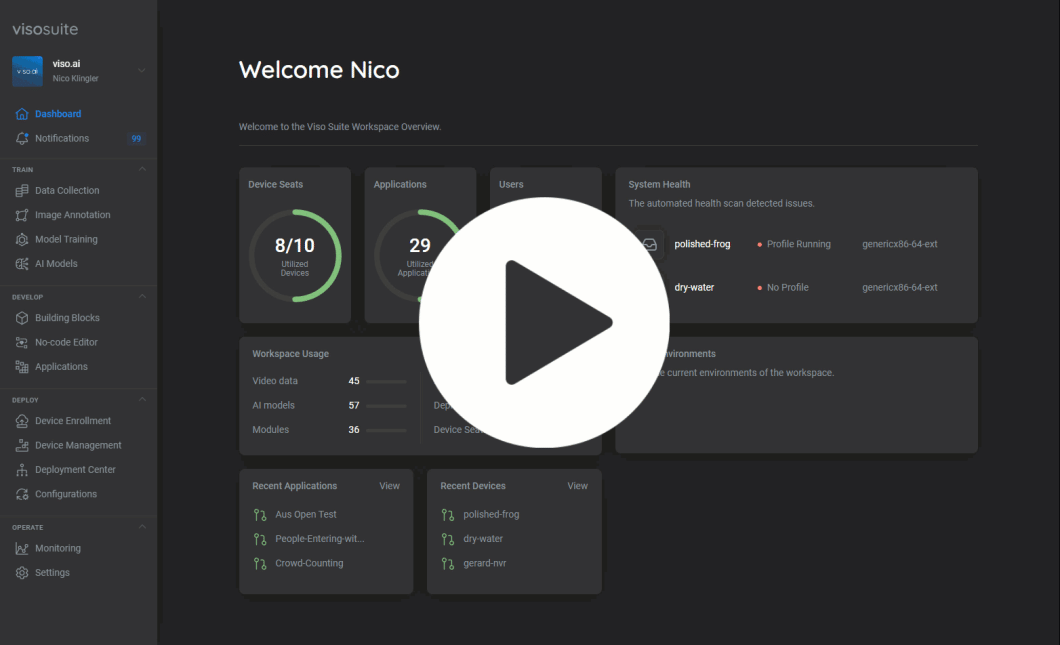Open dry-water in System Health
This screenshot has height=645, width=1060.
[x=694, y=287]
